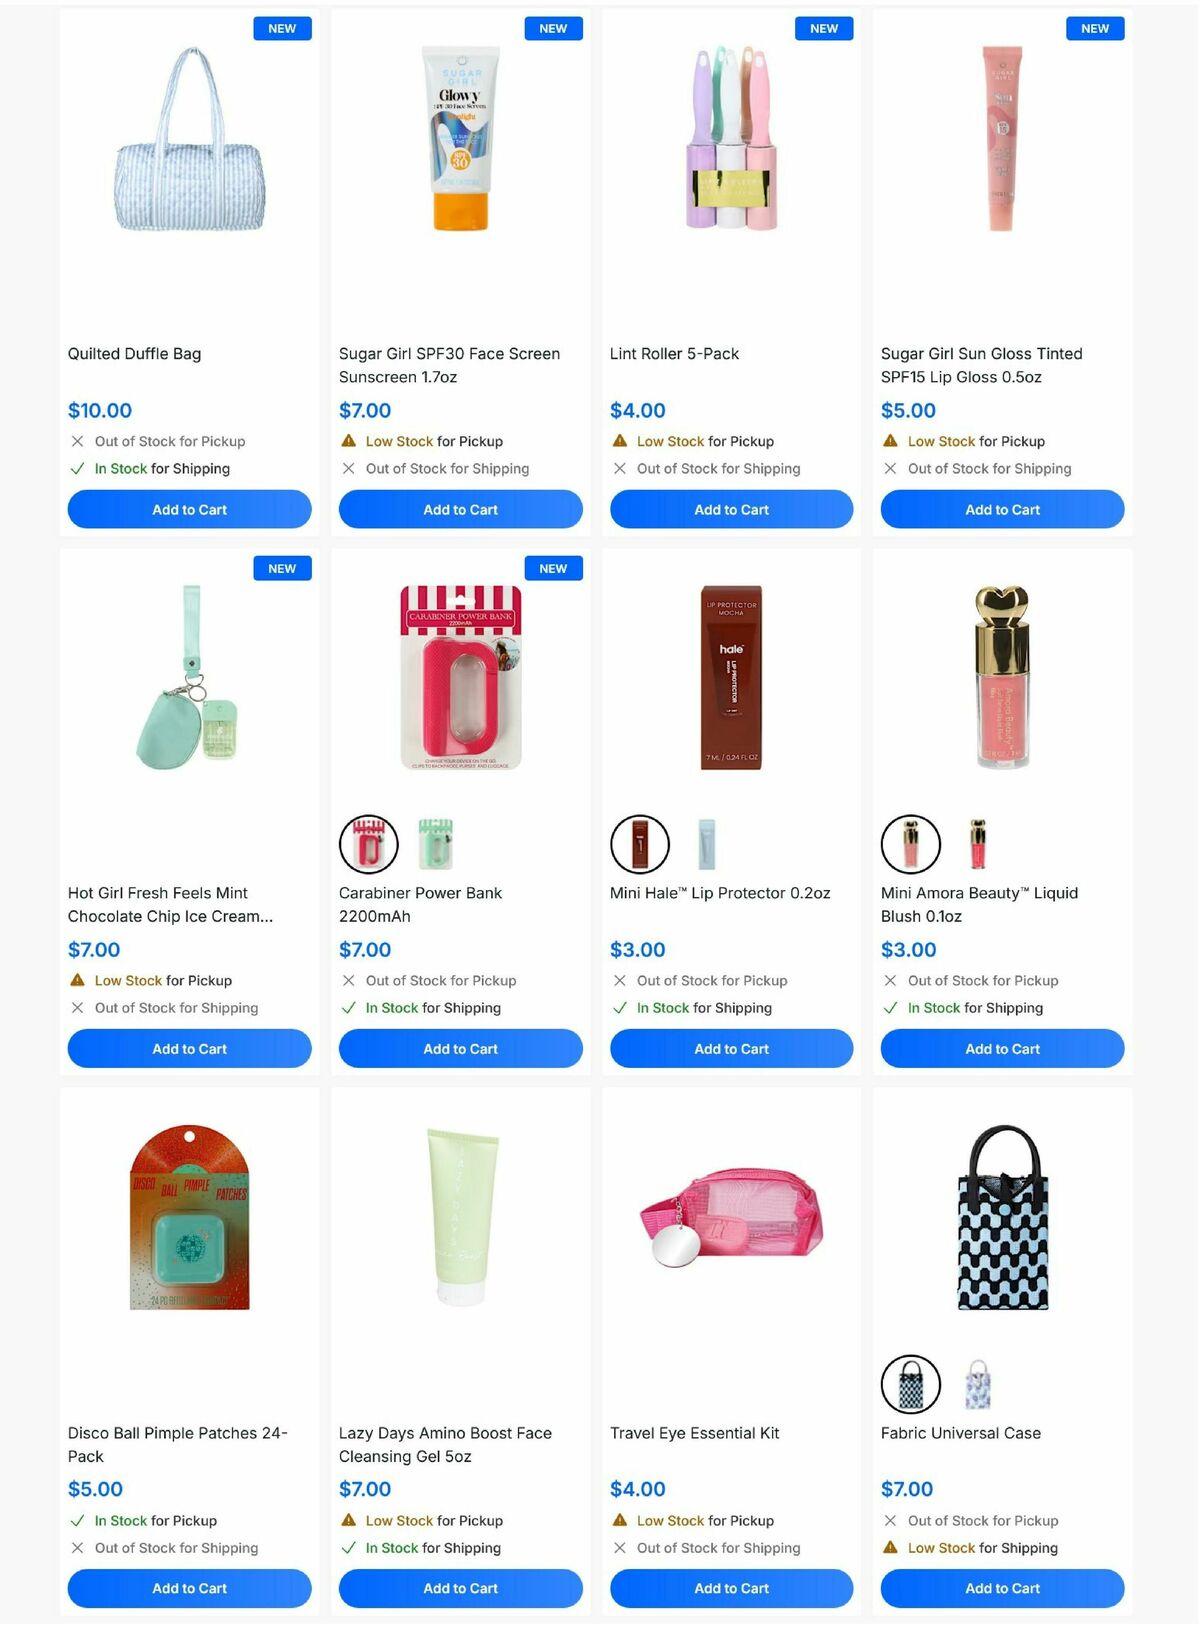
Task: Open Mini Amora Beauty Liquid Blush title
Action: pyautogui.click(x=979, y=904)
